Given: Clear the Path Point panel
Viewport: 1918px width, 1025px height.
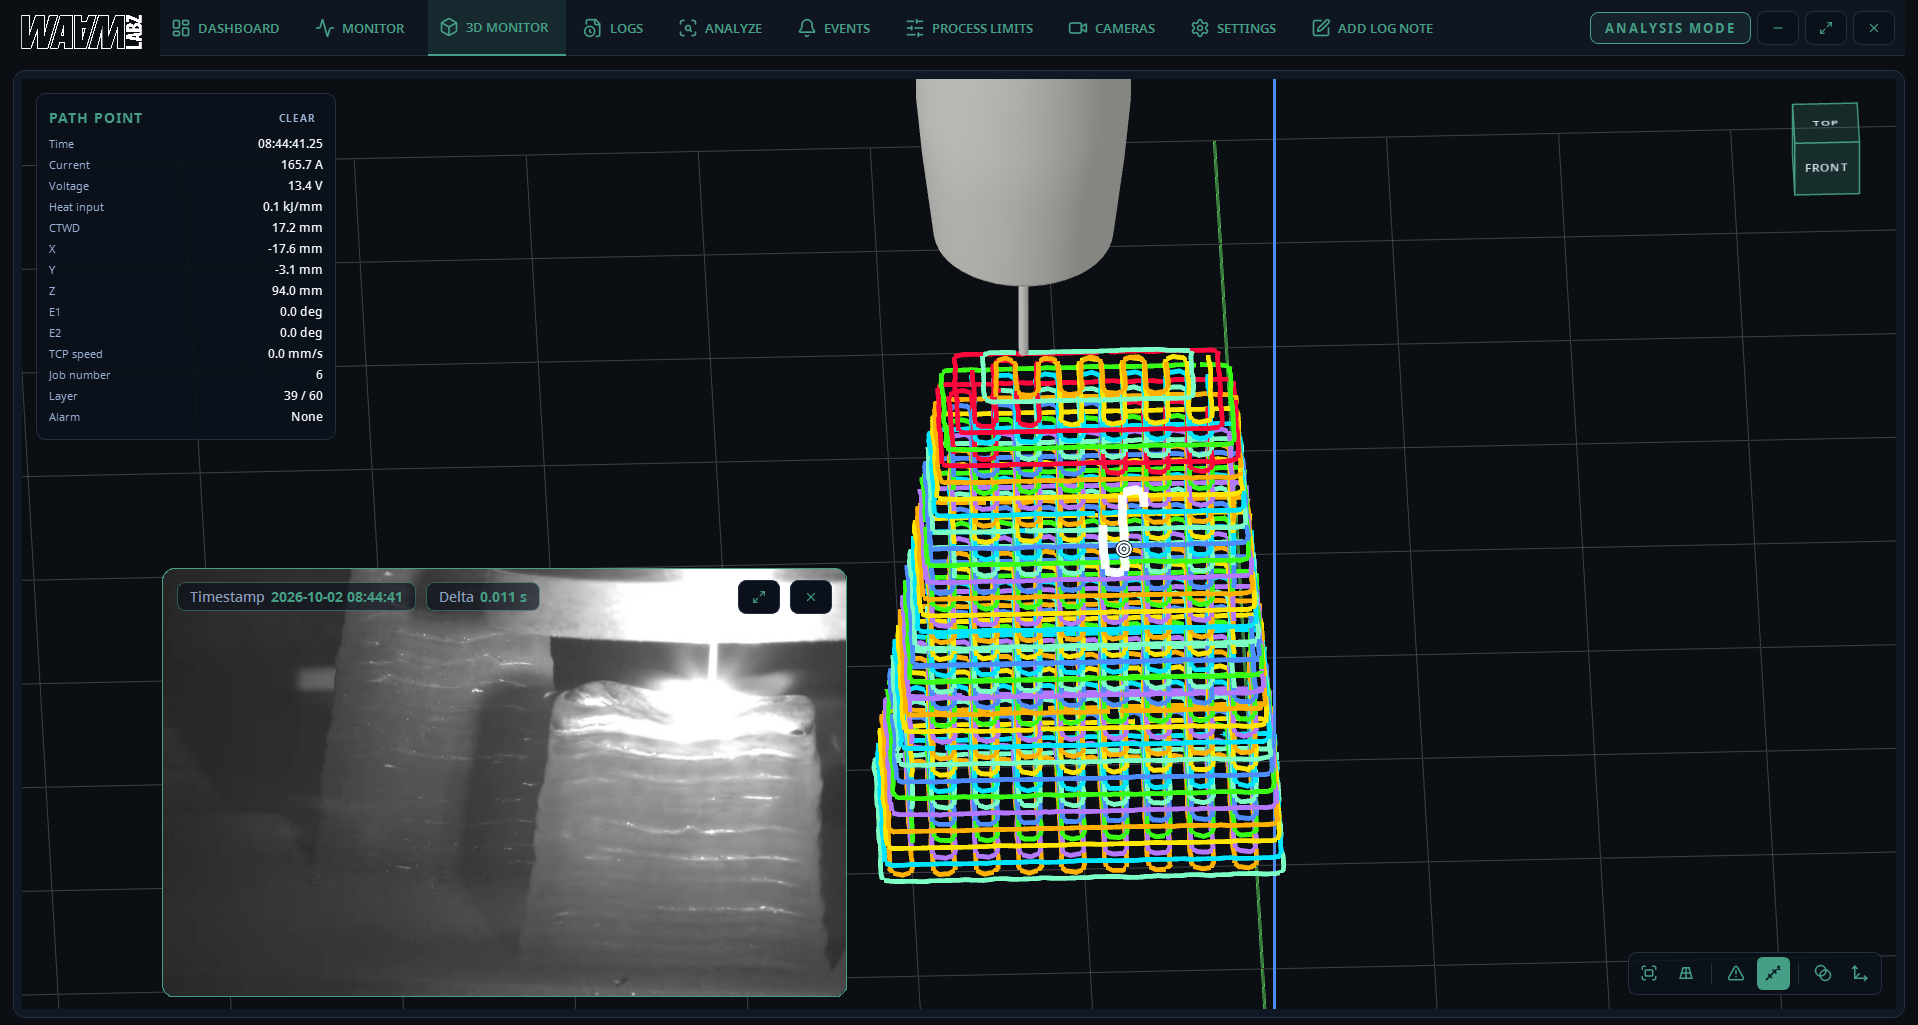Looking at the screenshot, I should [297, 118].
